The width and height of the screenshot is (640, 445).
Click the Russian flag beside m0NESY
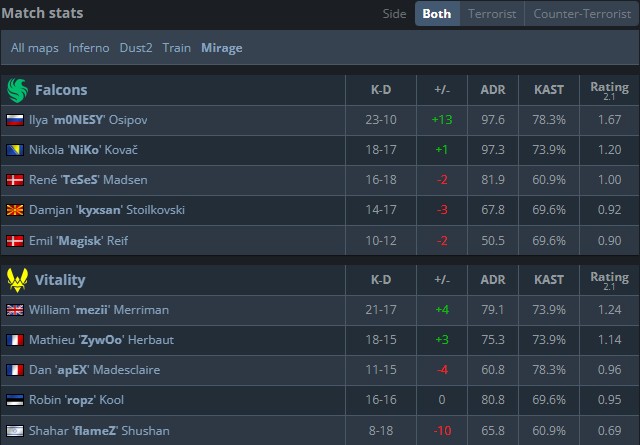15,120
